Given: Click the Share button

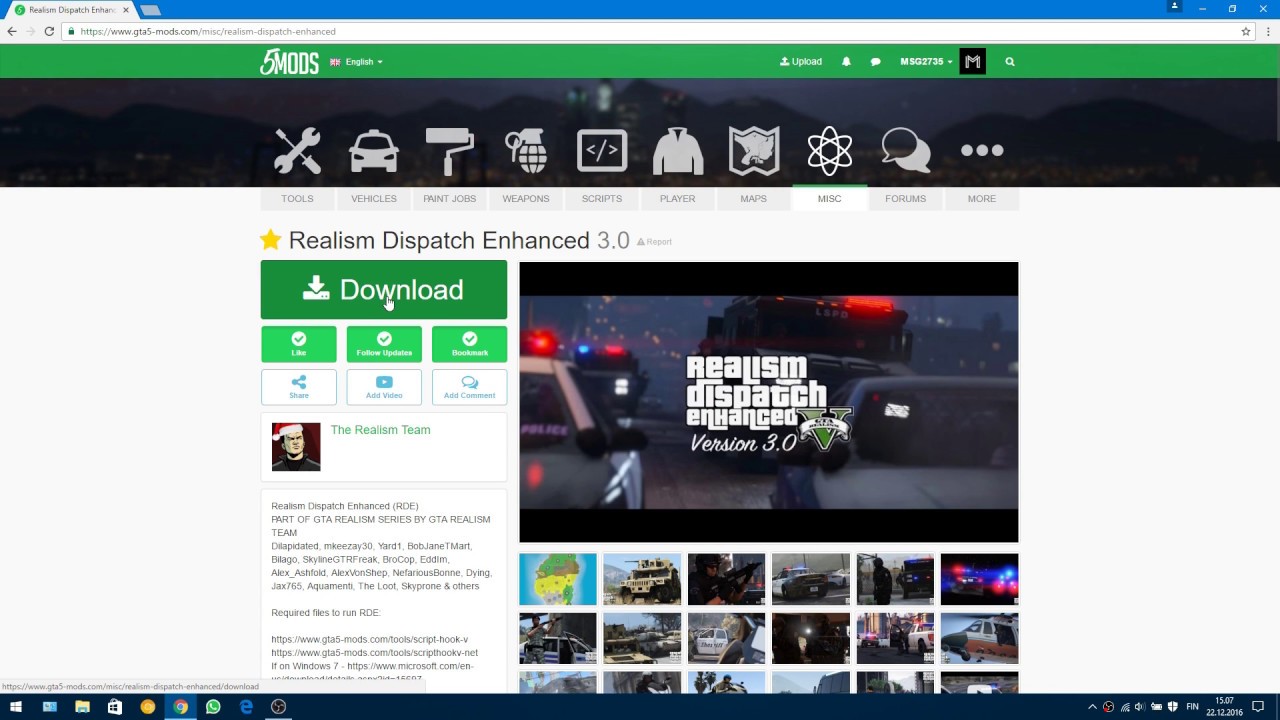Looking at the screenshot, I should [299, 387].
